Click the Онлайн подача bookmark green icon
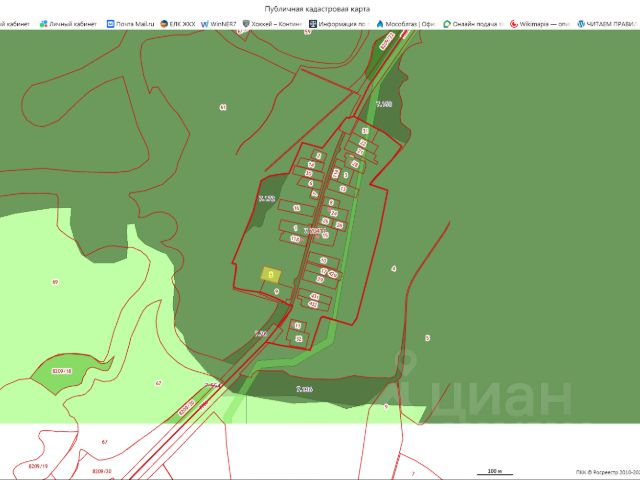640x480 pixels. tap(447, 24)
